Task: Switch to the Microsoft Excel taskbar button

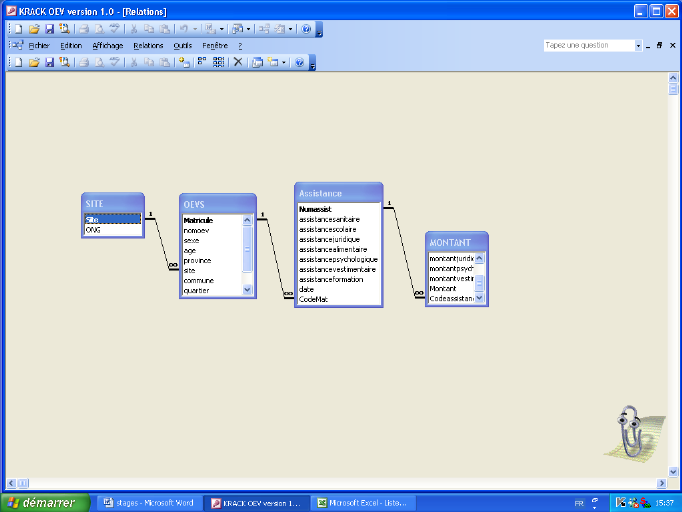Action: pos(361,502)
